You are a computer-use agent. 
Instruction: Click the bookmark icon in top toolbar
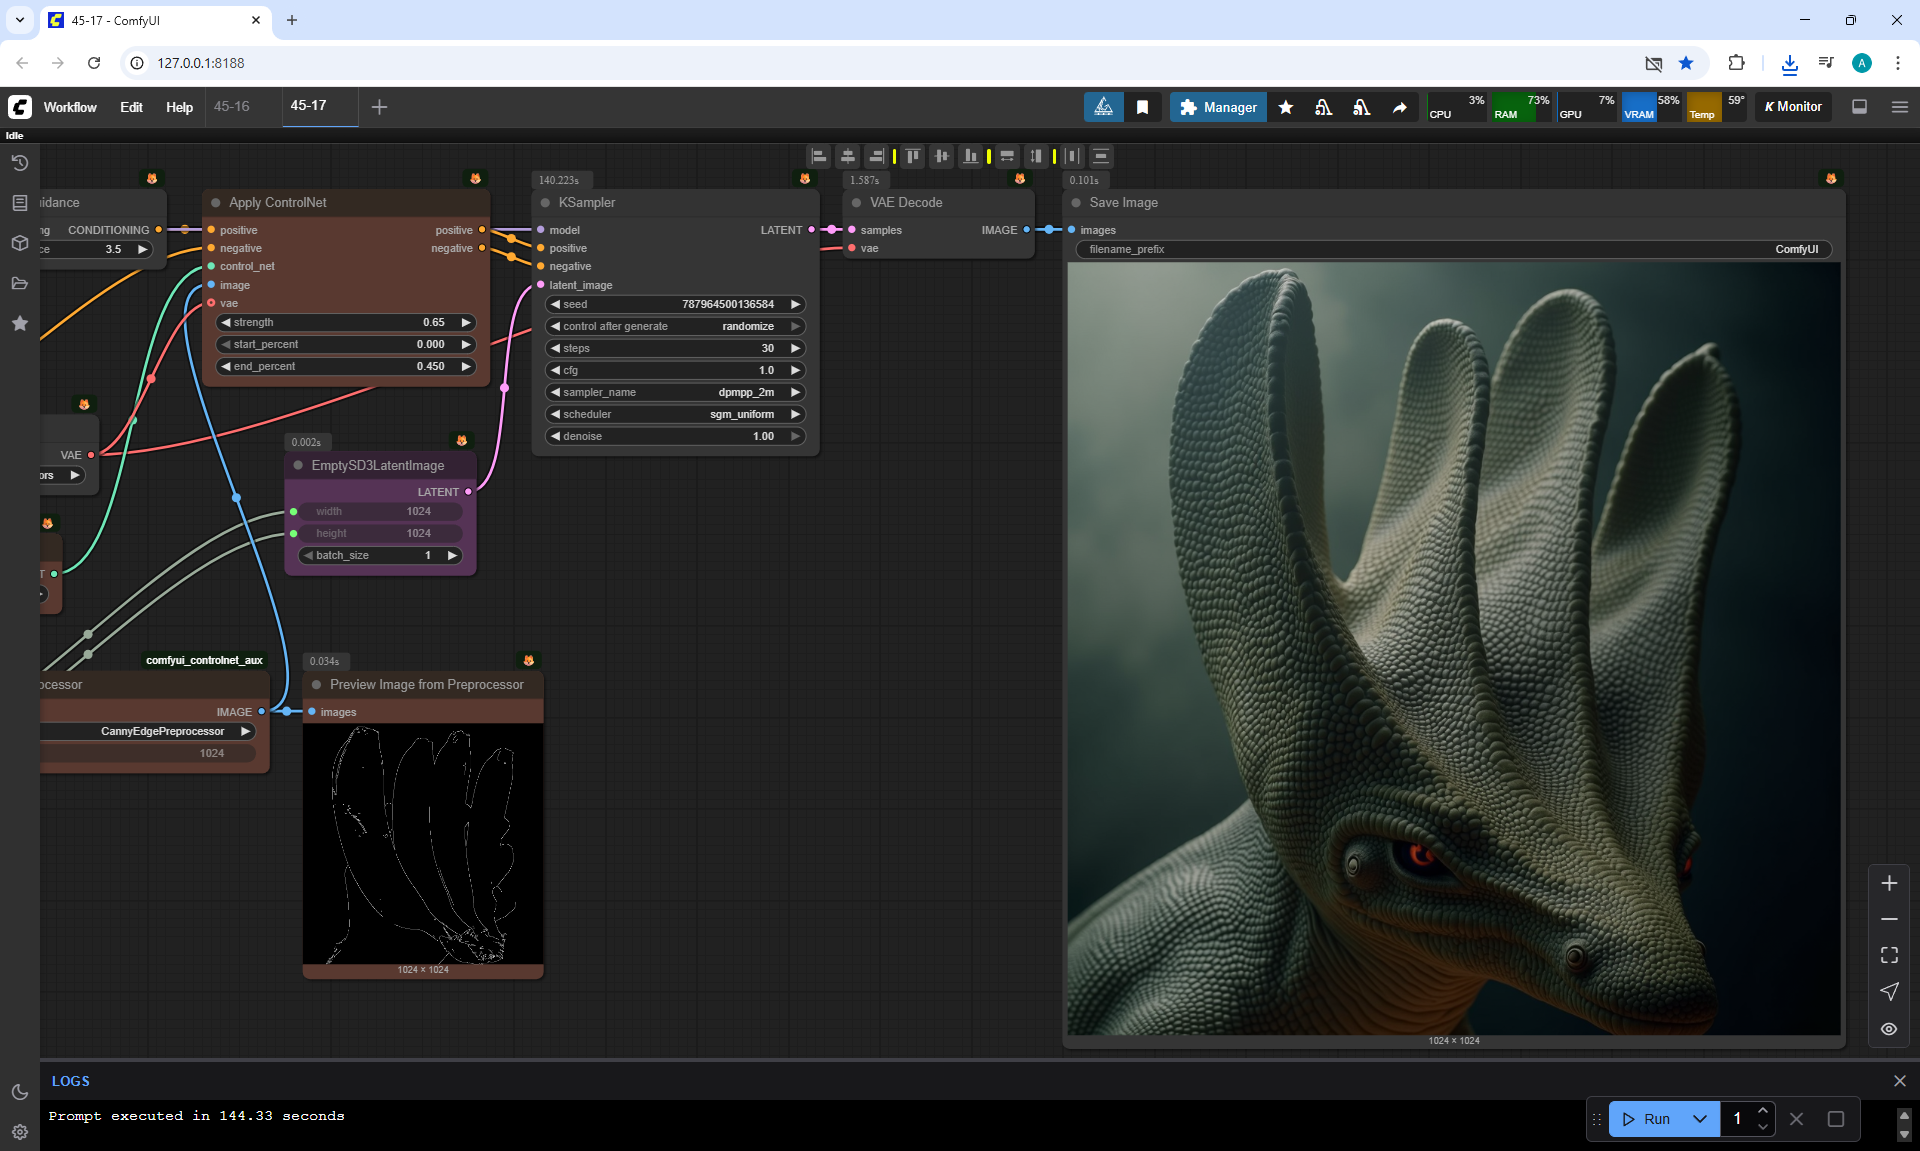pyautogui.click(x=1142, y=107)
